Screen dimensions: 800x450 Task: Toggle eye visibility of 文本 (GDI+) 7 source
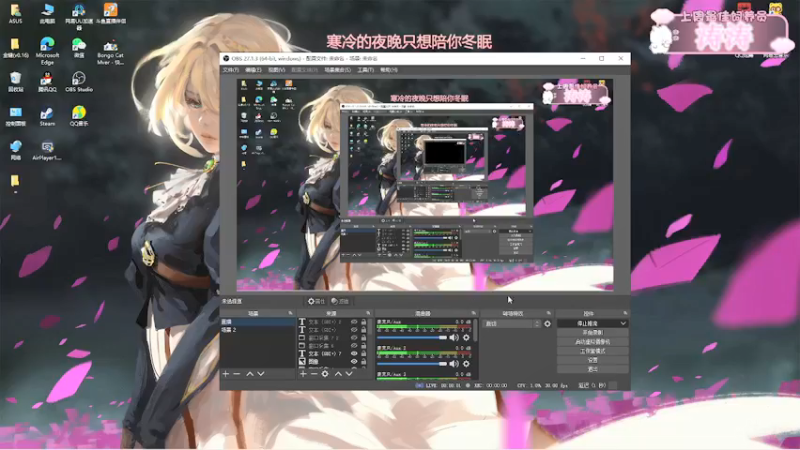pos(354,353)
